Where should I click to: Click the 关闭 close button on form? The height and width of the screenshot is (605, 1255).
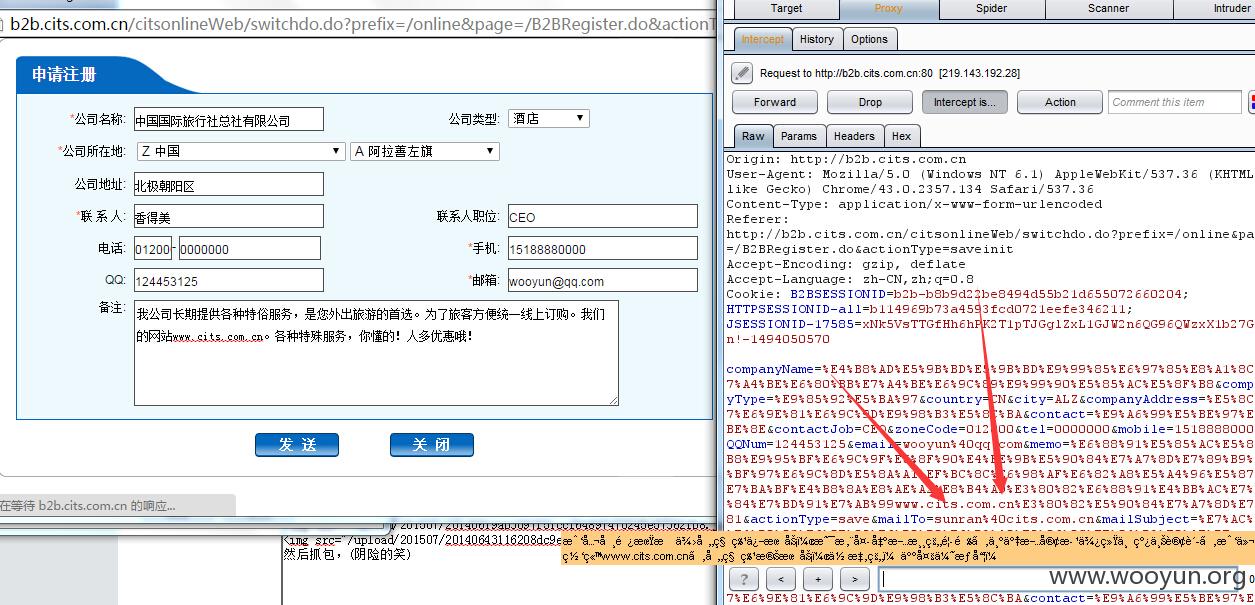pos(432,445)
